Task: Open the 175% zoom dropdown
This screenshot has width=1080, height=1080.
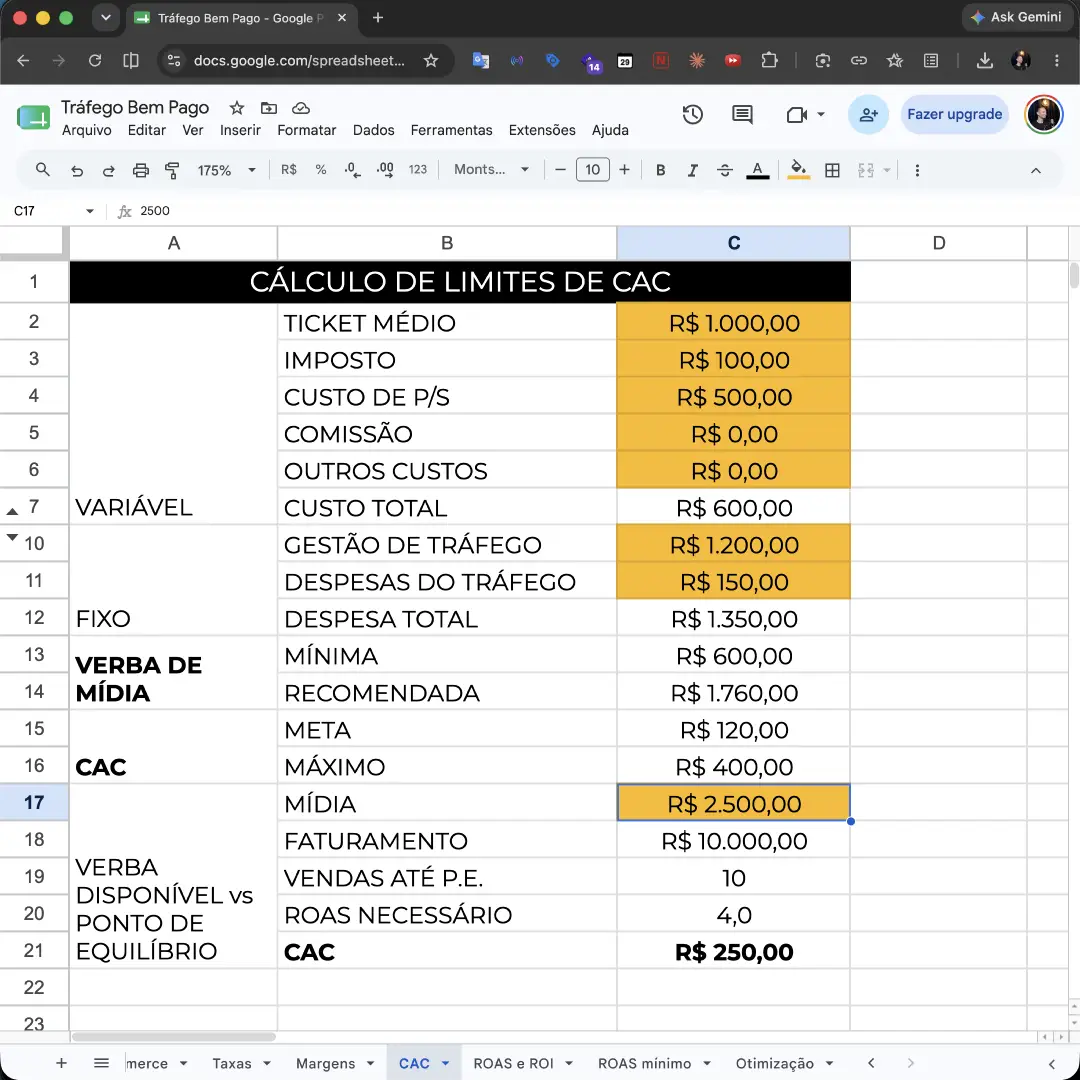Action: (226, 170)
